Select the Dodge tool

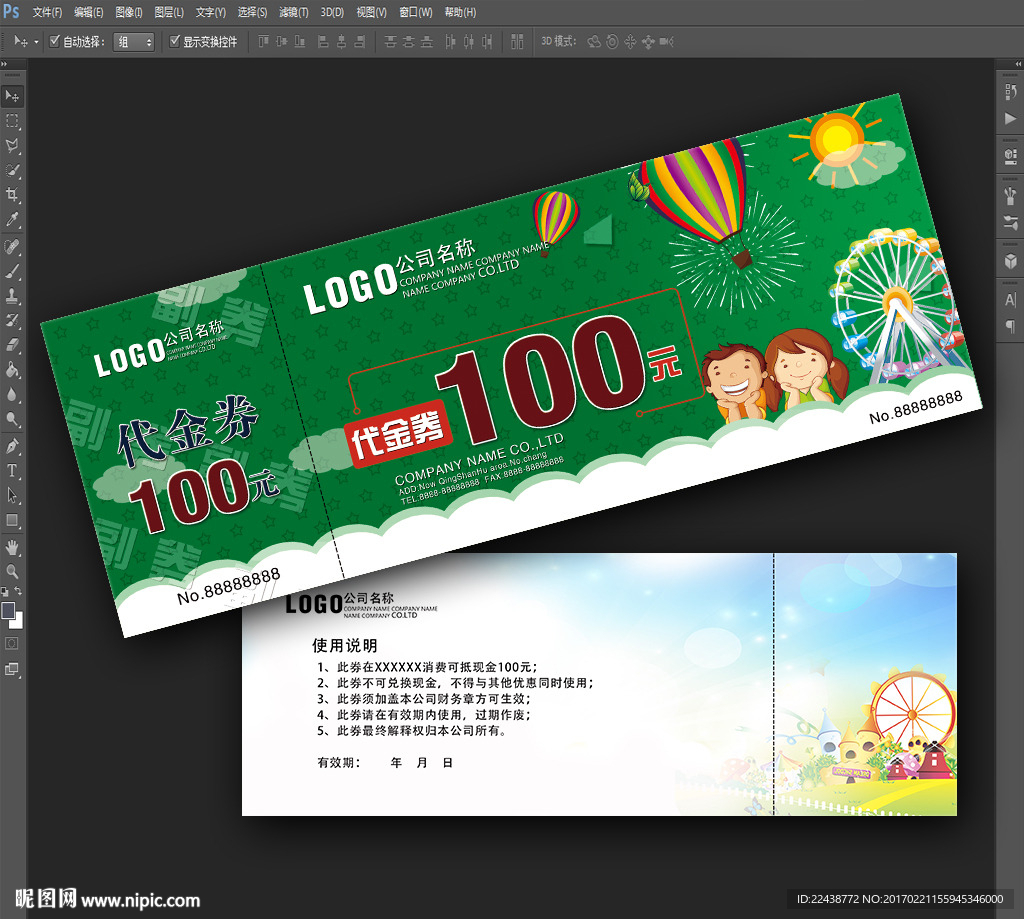12,419
